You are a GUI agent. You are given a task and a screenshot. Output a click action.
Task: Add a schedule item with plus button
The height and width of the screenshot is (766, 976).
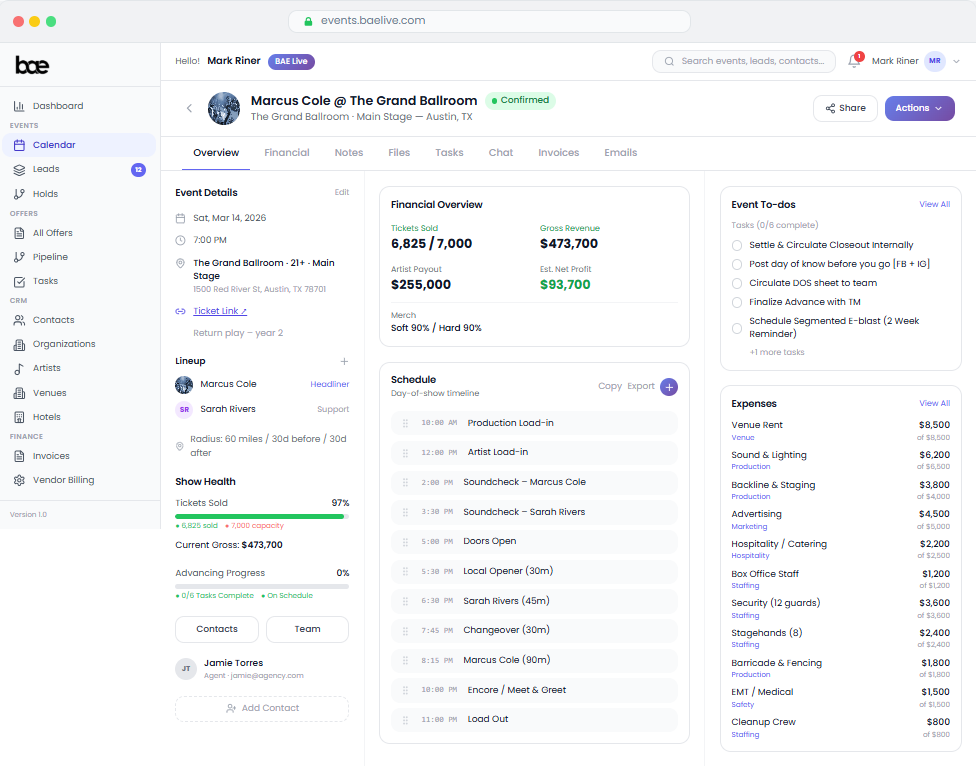(x=668, y=387)
